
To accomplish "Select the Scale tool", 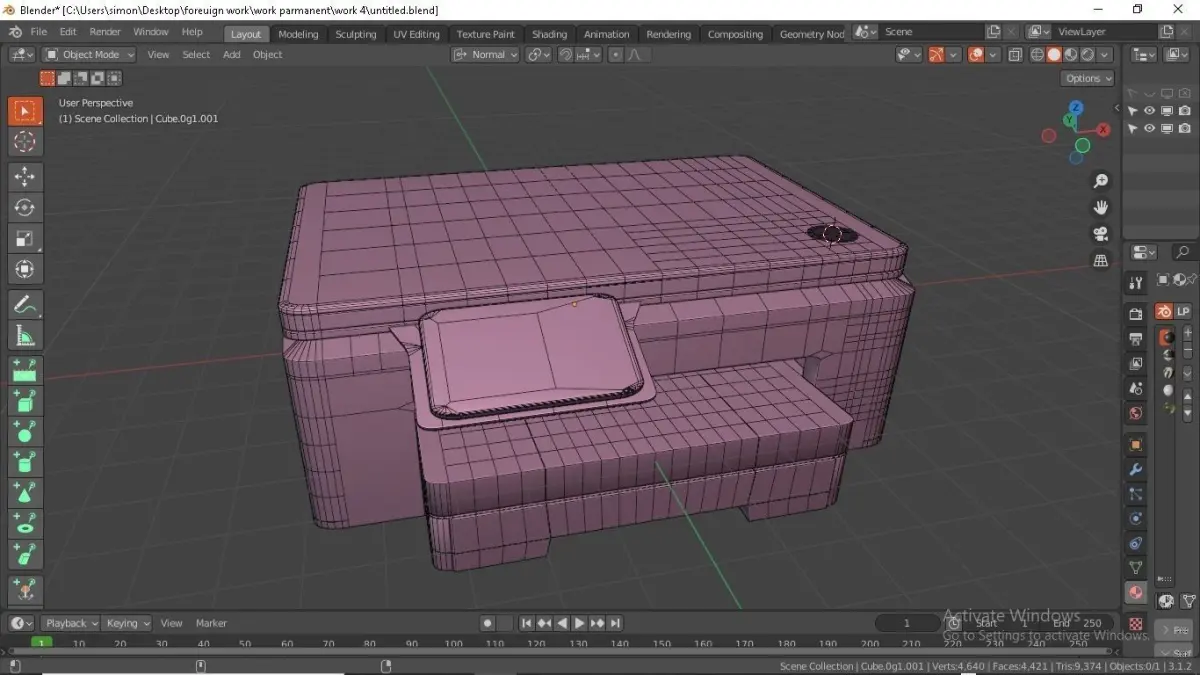I will tap(25, 238).
